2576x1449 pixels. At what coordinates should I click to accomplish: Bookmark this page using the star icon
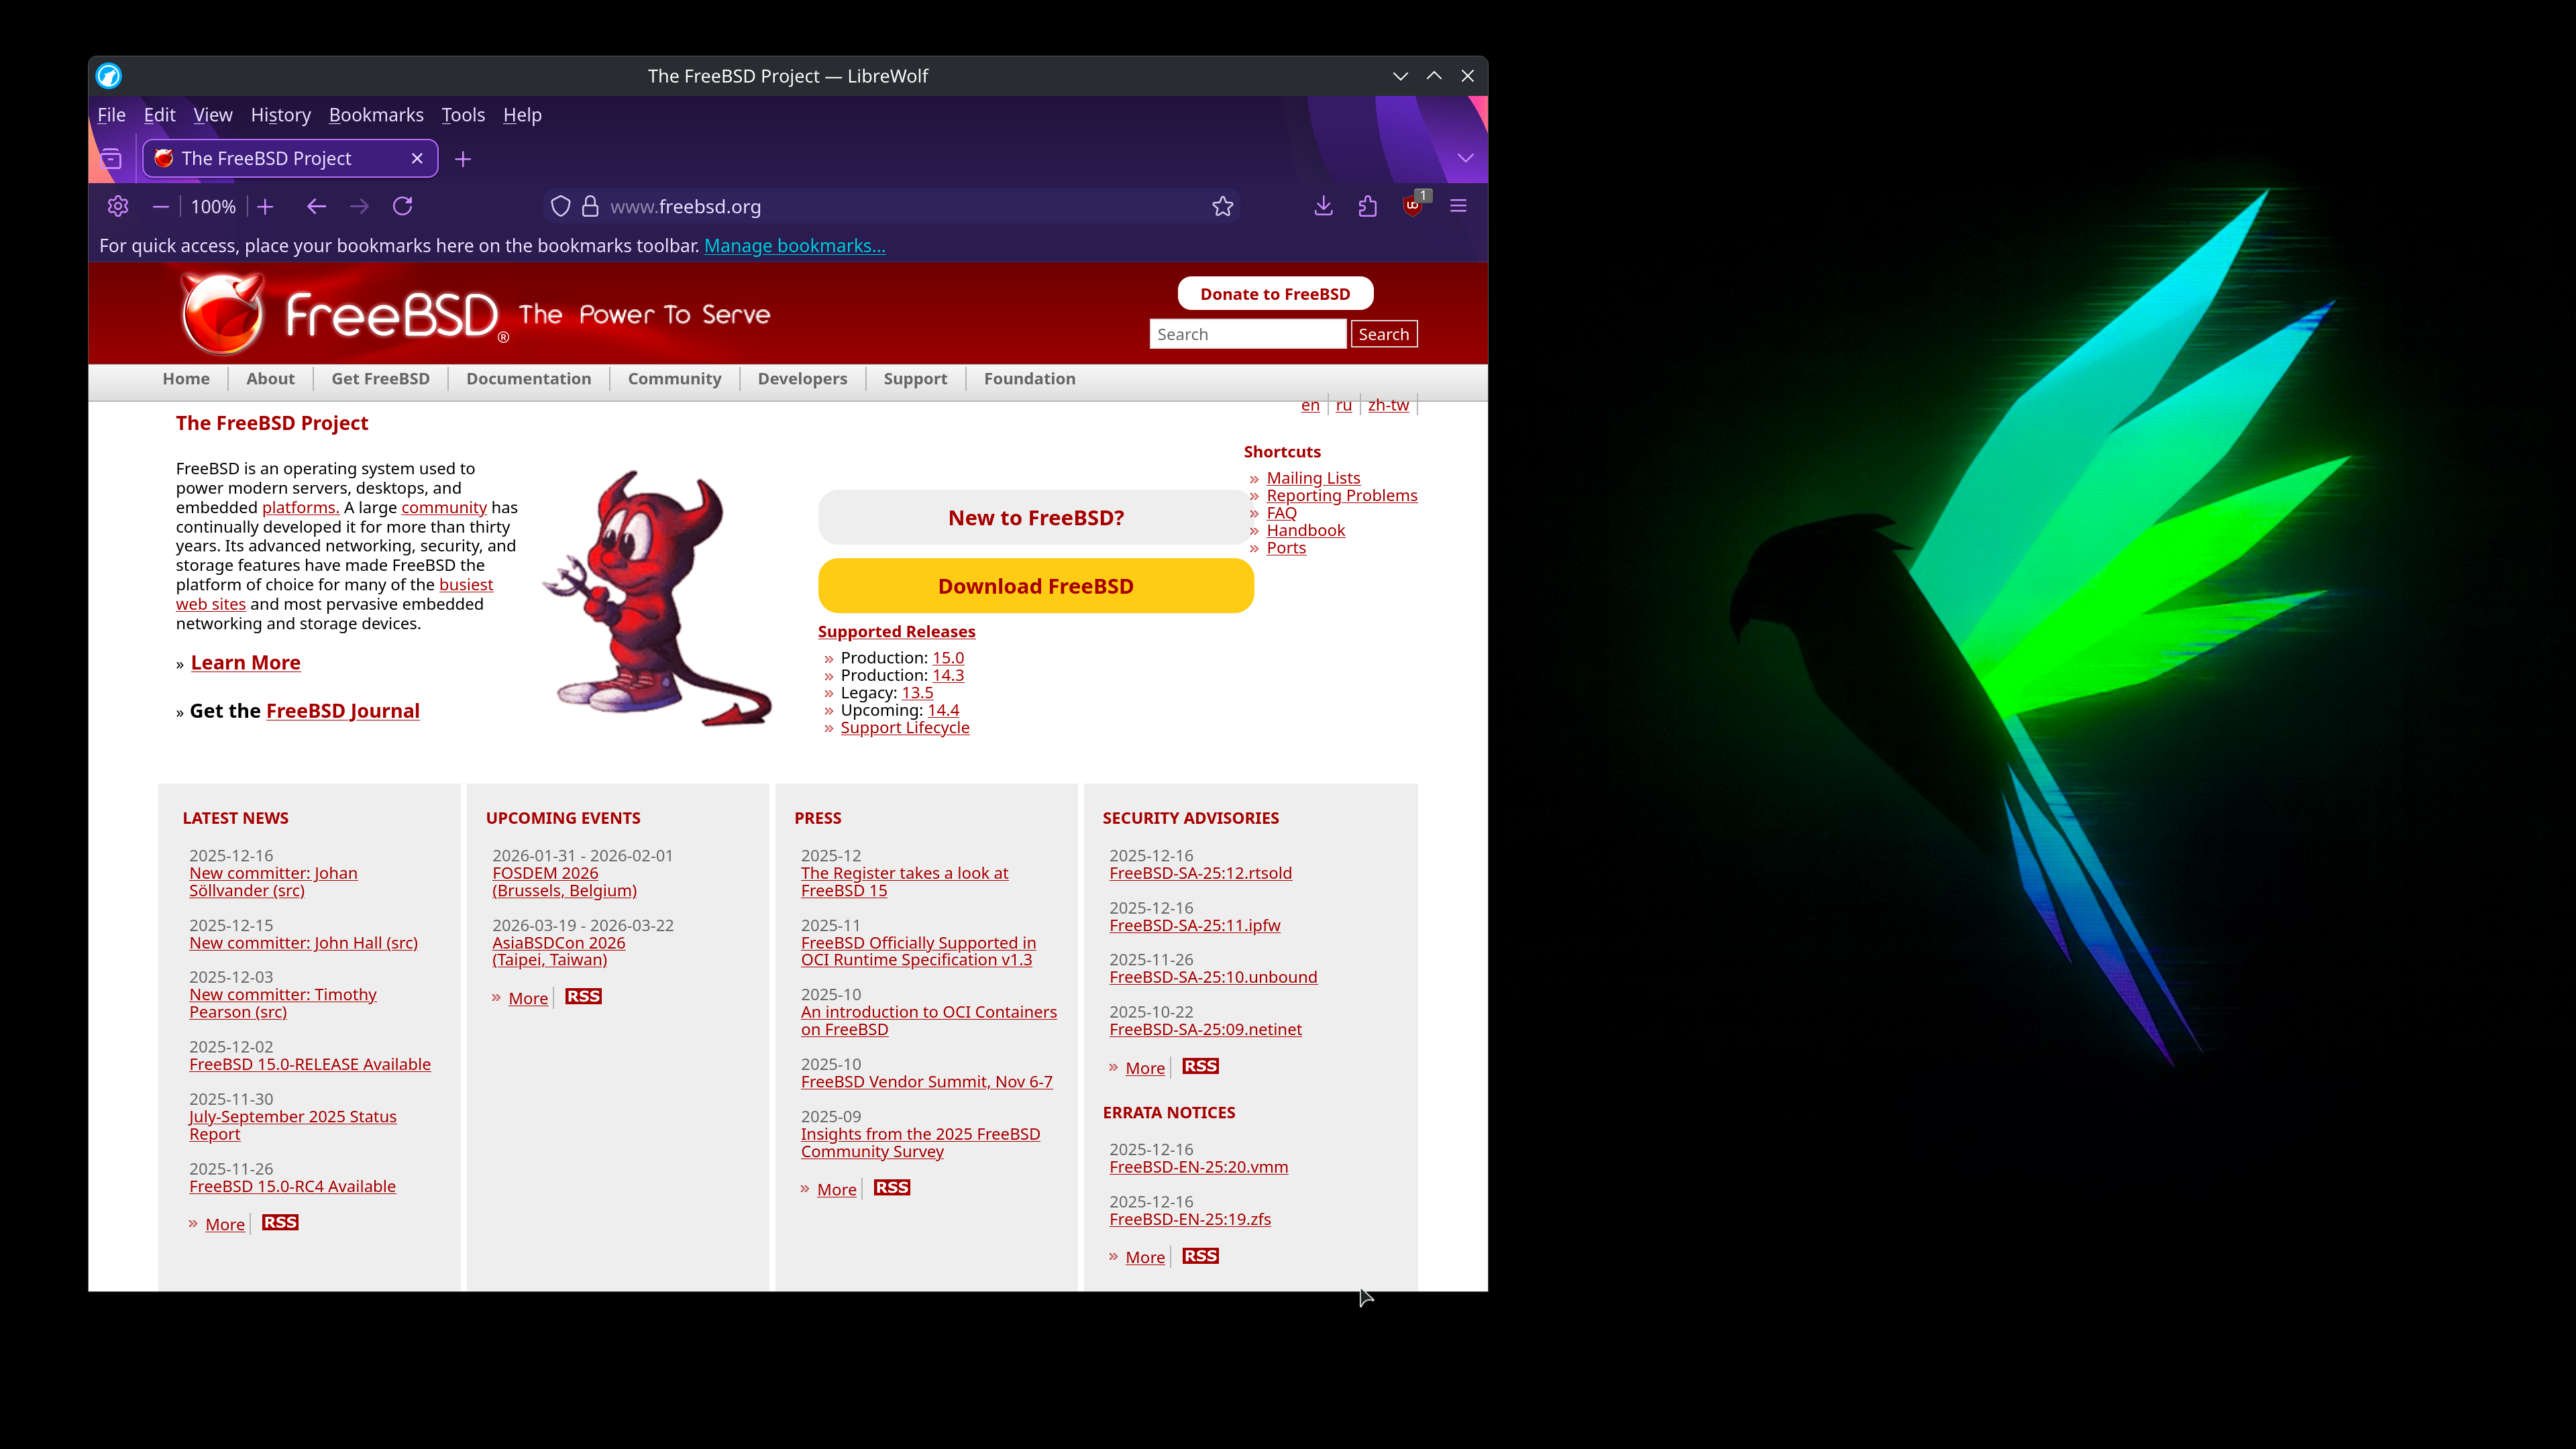click(x=1222, y=206)
